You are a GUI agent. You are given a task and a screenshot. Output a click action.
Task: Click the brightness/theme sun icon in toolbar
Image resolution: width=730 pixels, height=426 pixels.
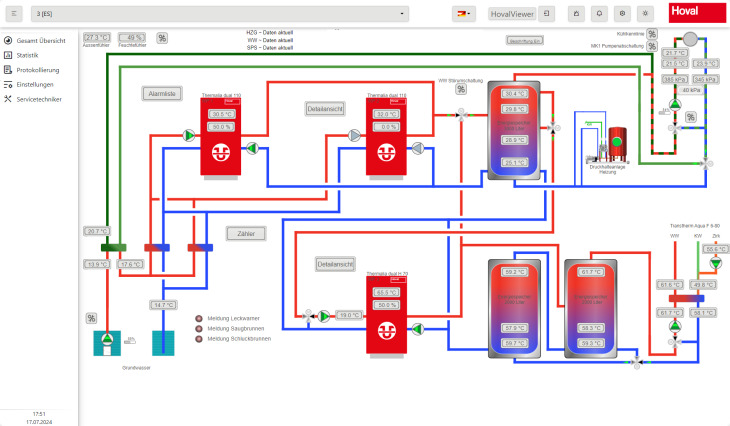[644, 14]
